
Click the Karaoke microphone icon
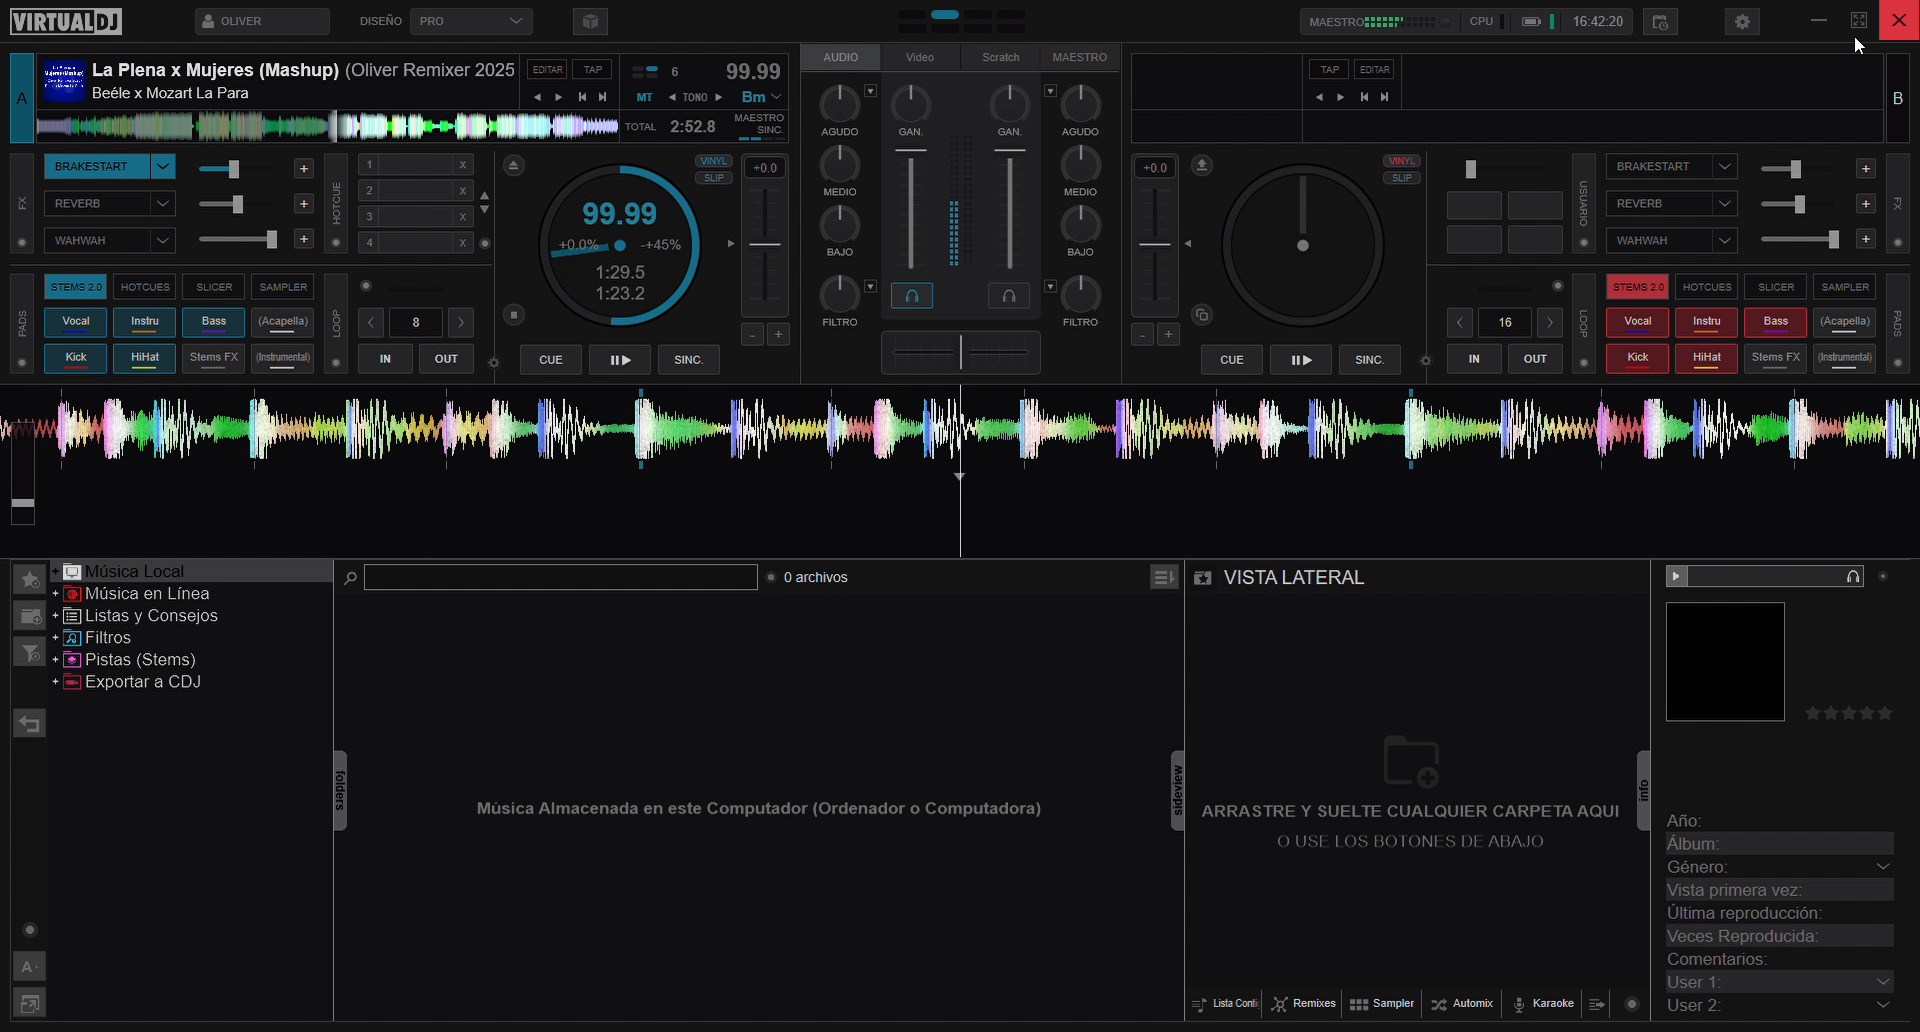pos(1519,1004)
